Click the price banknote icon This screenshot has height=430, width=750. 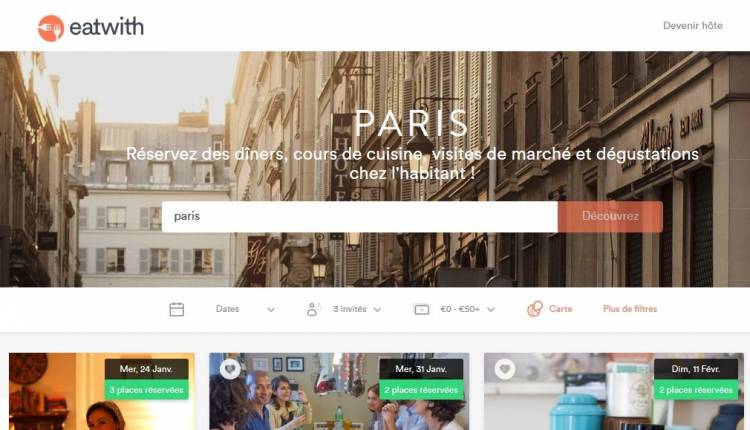(x=421, y=309)
